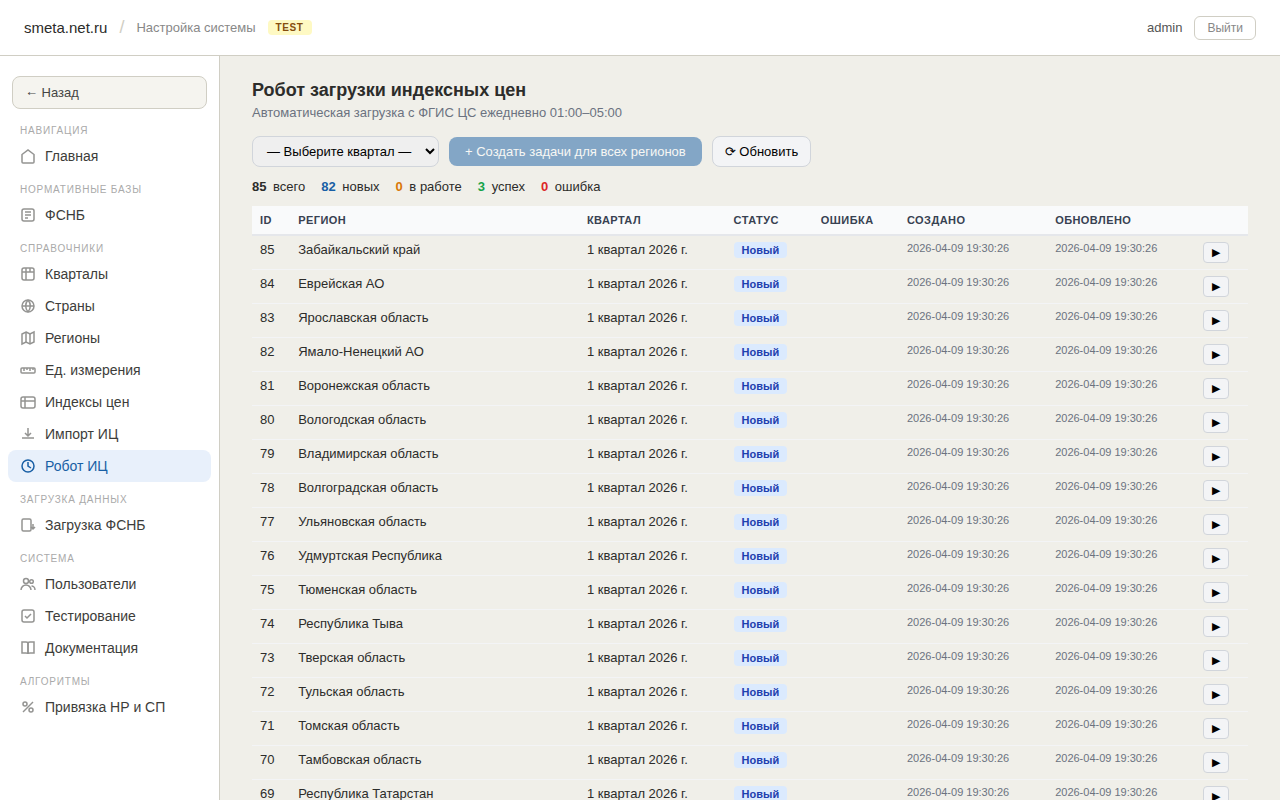The image size is (1280, 800).
Task: Click the Выйти logout button
Action: click(x=1224, y=27)
